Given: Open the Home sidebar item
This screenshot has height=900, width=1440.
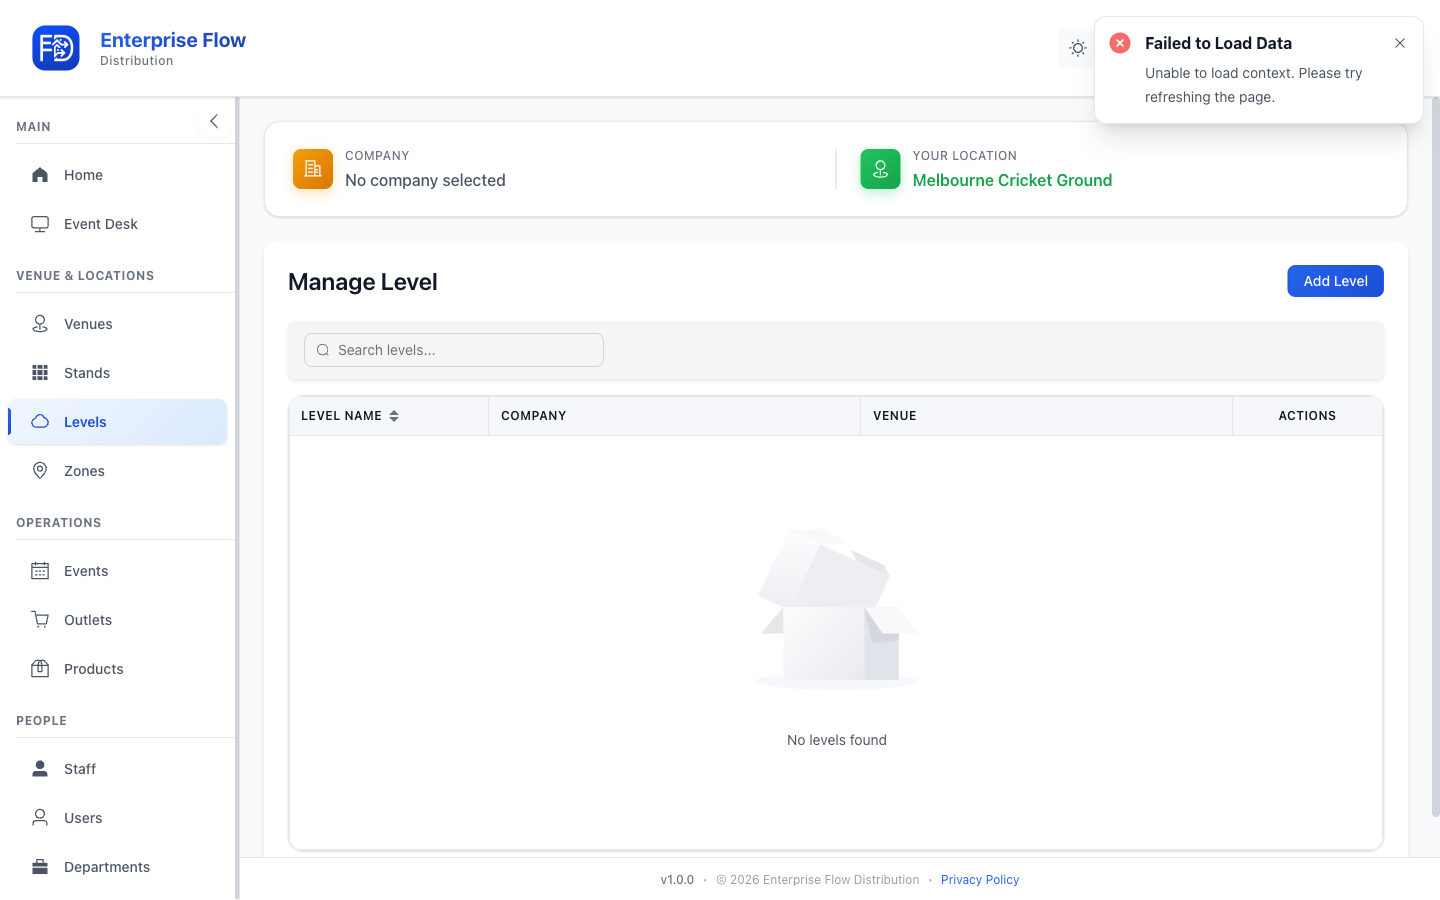Looking at the screenshot, I should coord(118,175).
